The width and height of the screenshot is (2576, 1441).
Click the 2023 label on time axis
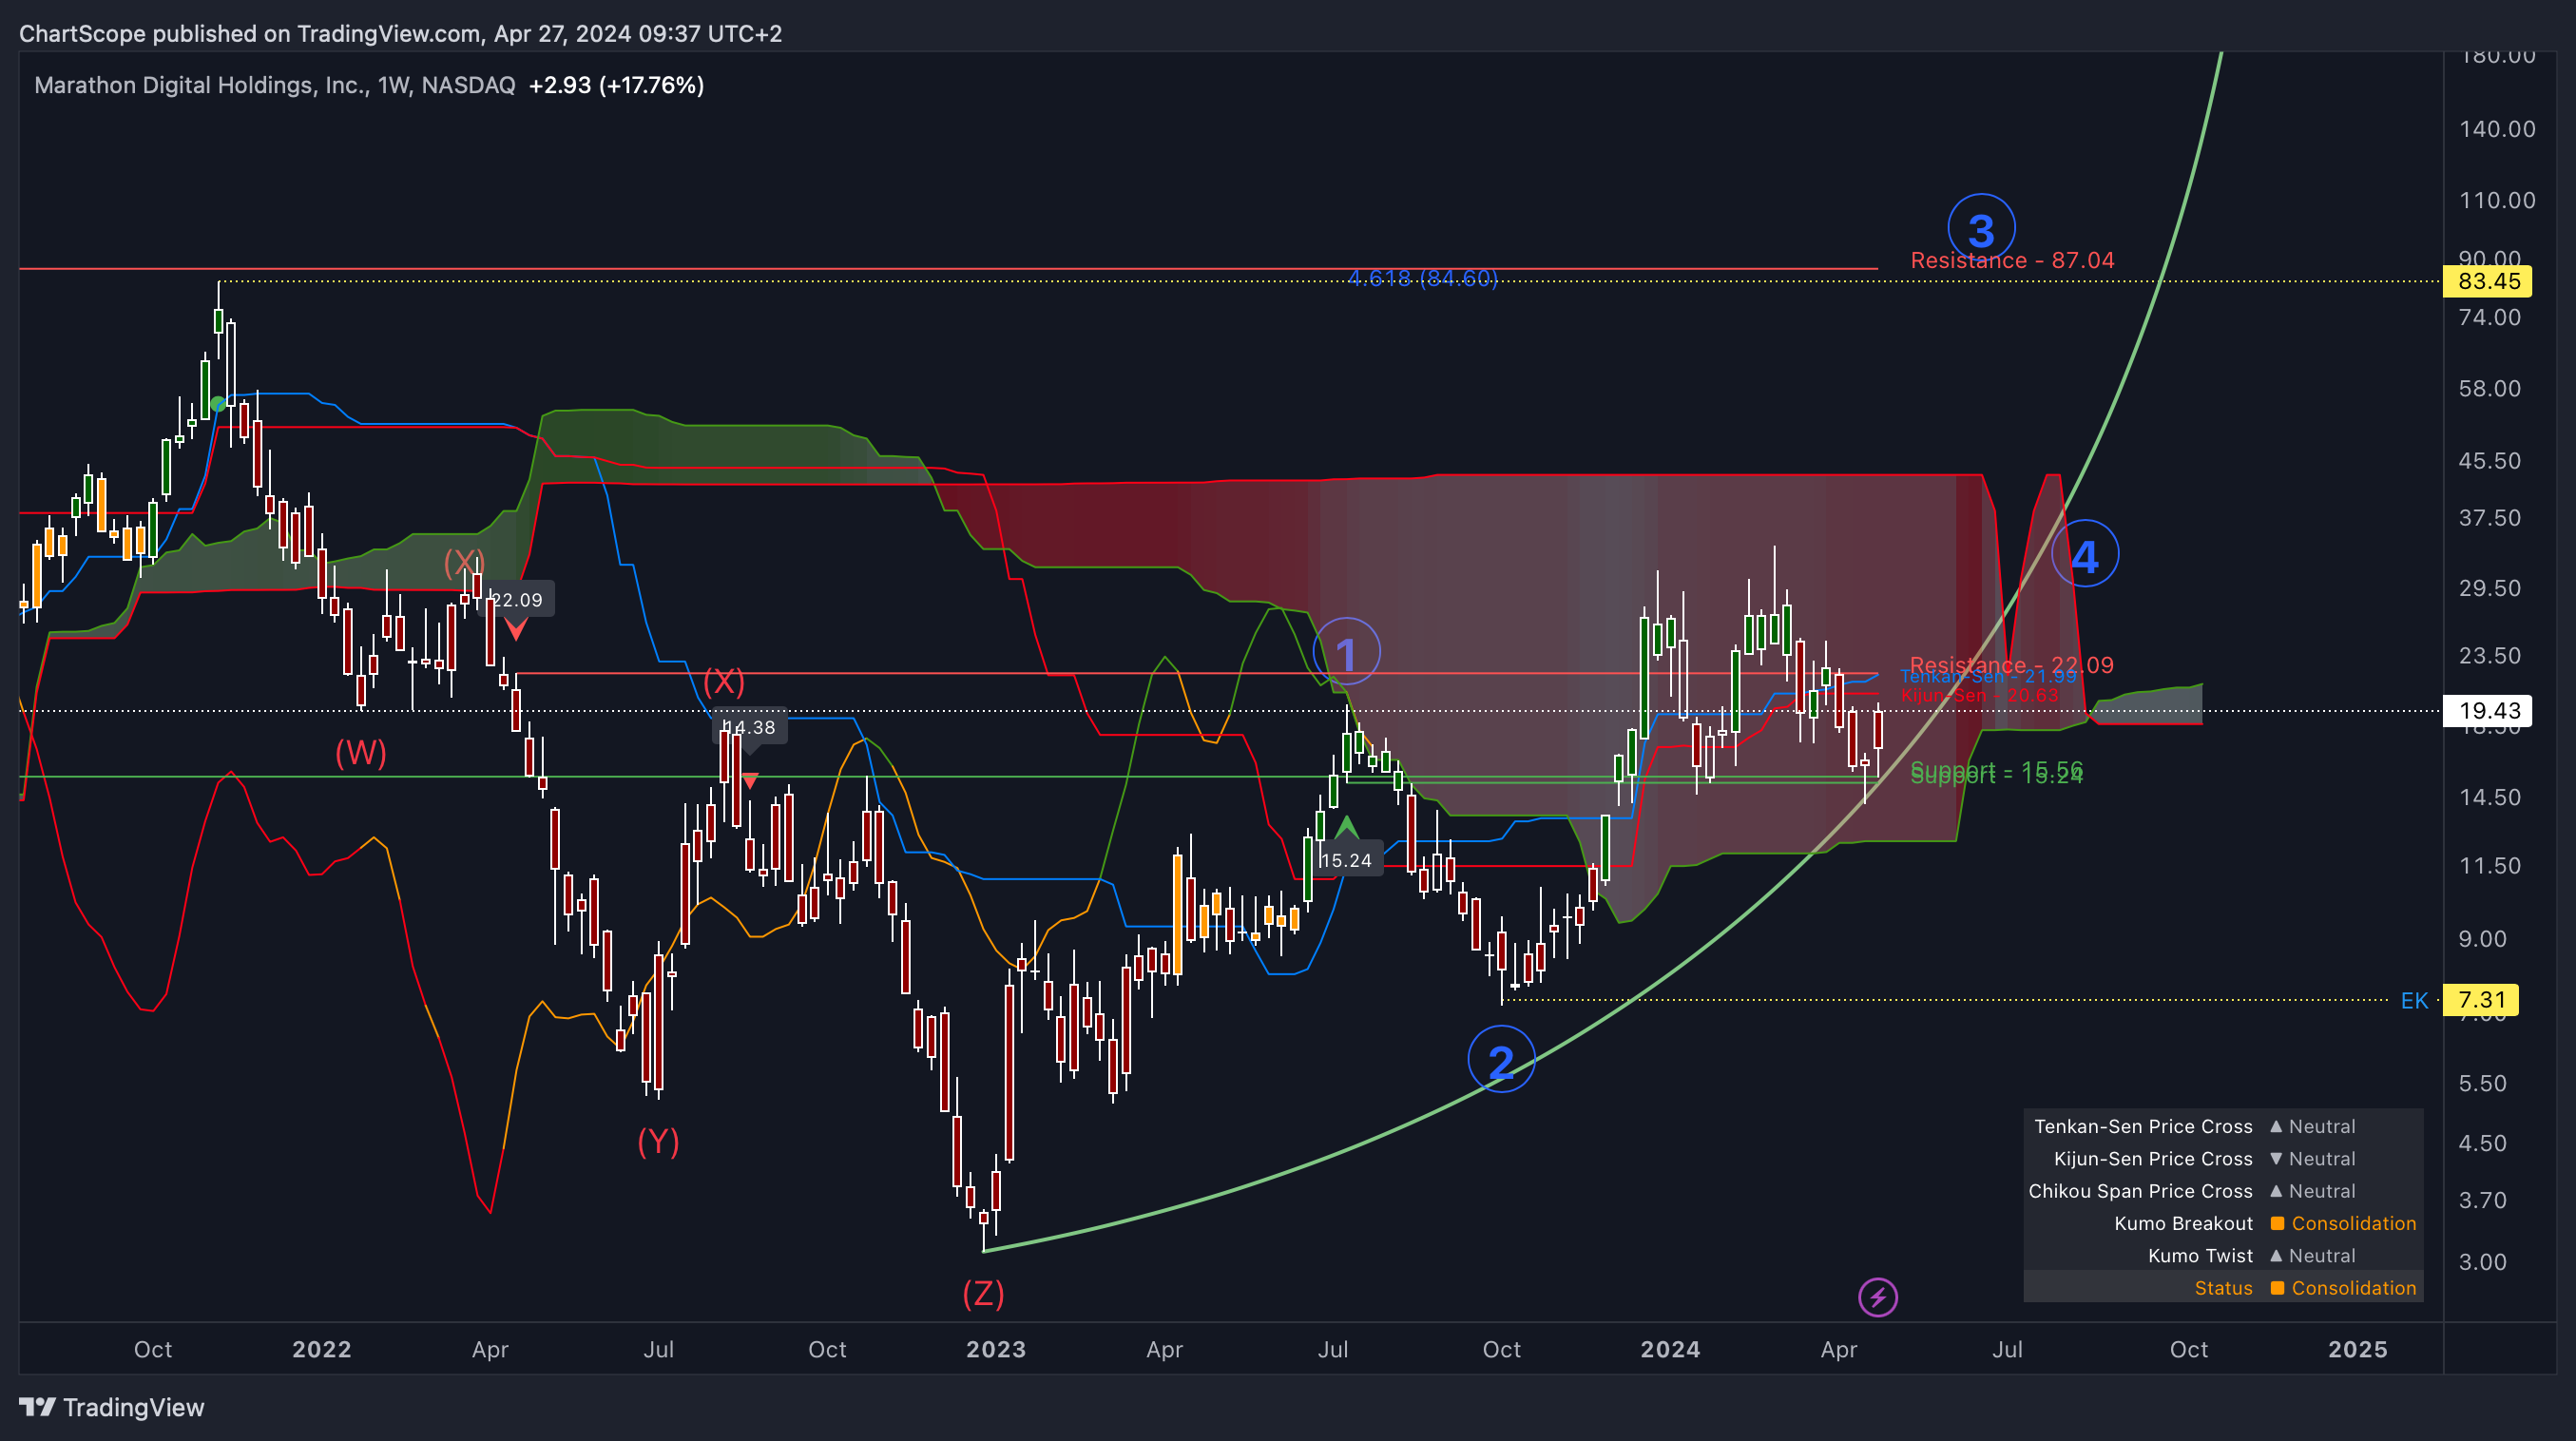click(x=995, y=1349)
